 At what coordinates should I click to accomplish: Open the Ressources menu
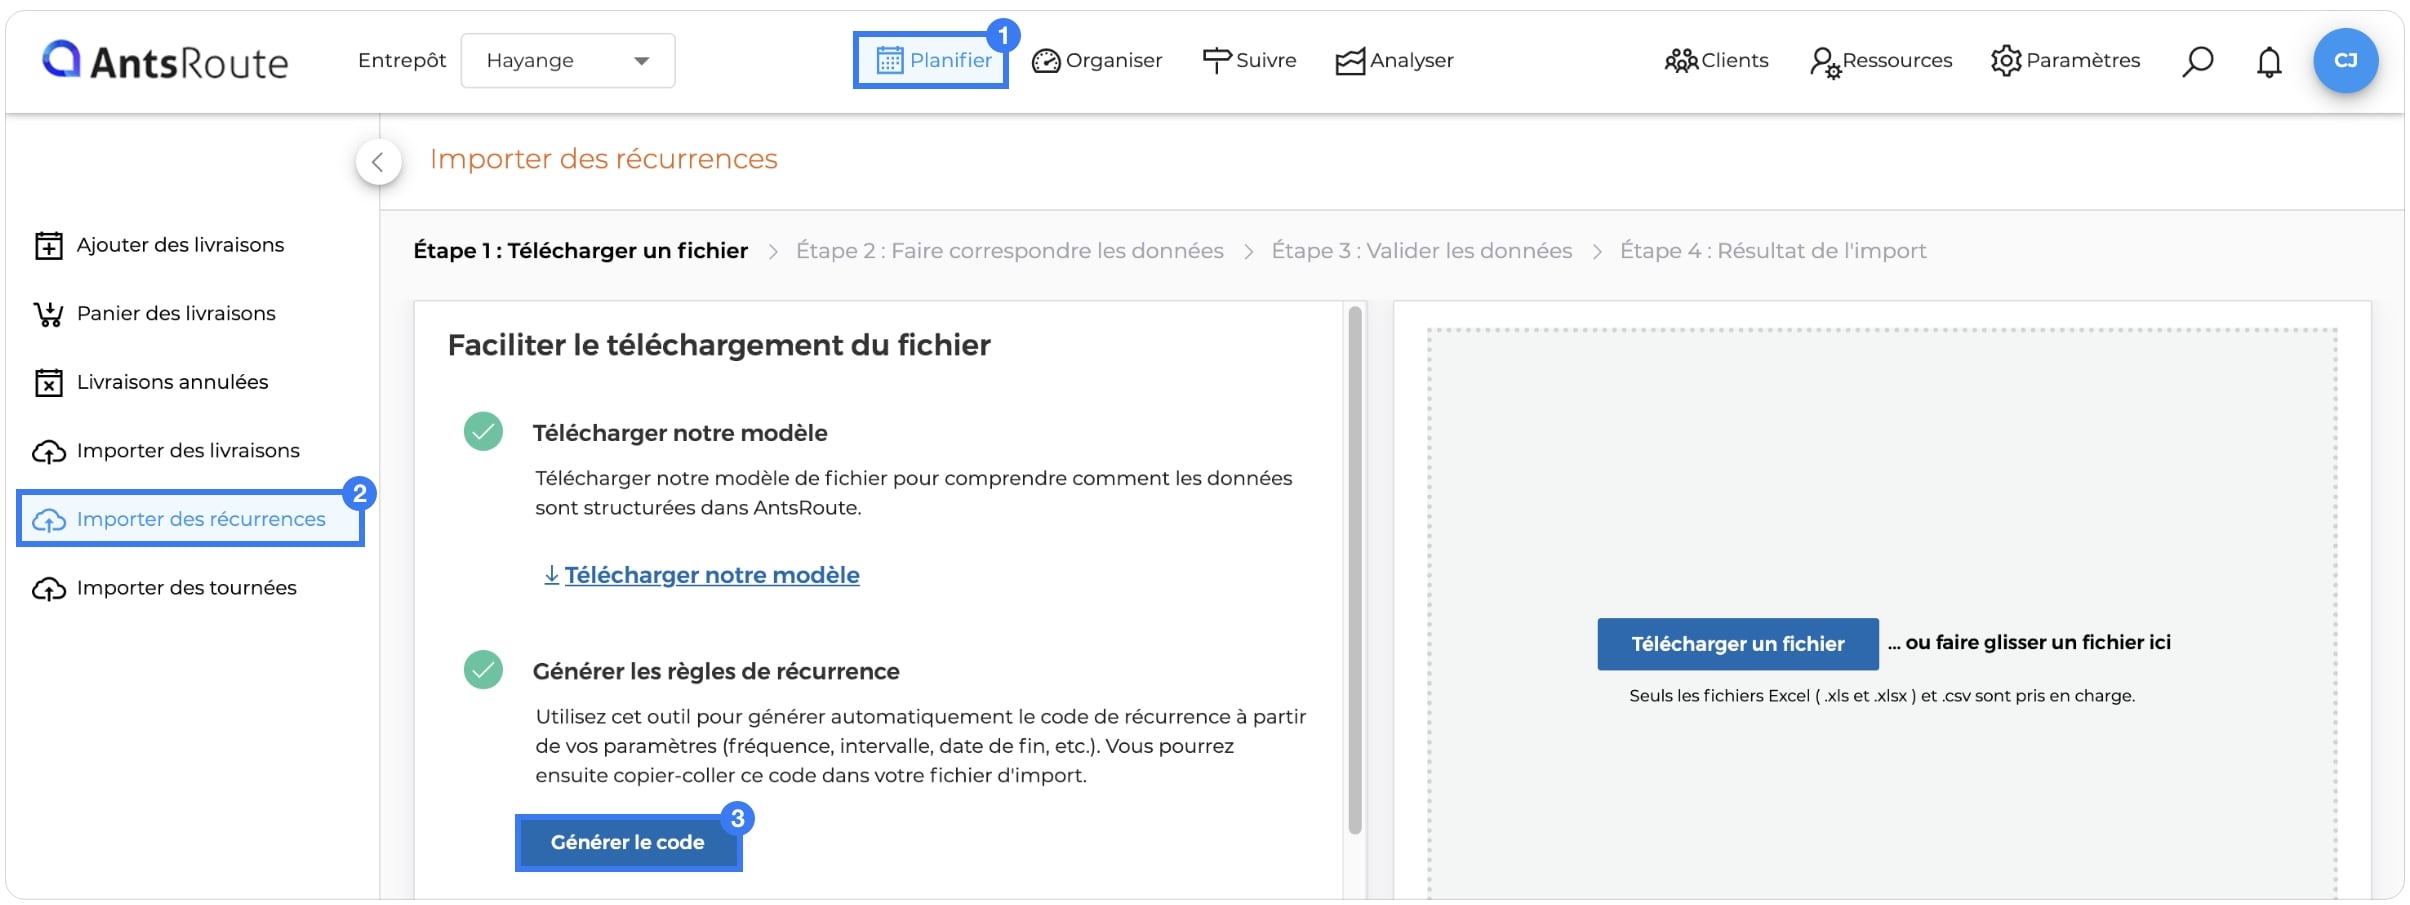pos(1881,61)
